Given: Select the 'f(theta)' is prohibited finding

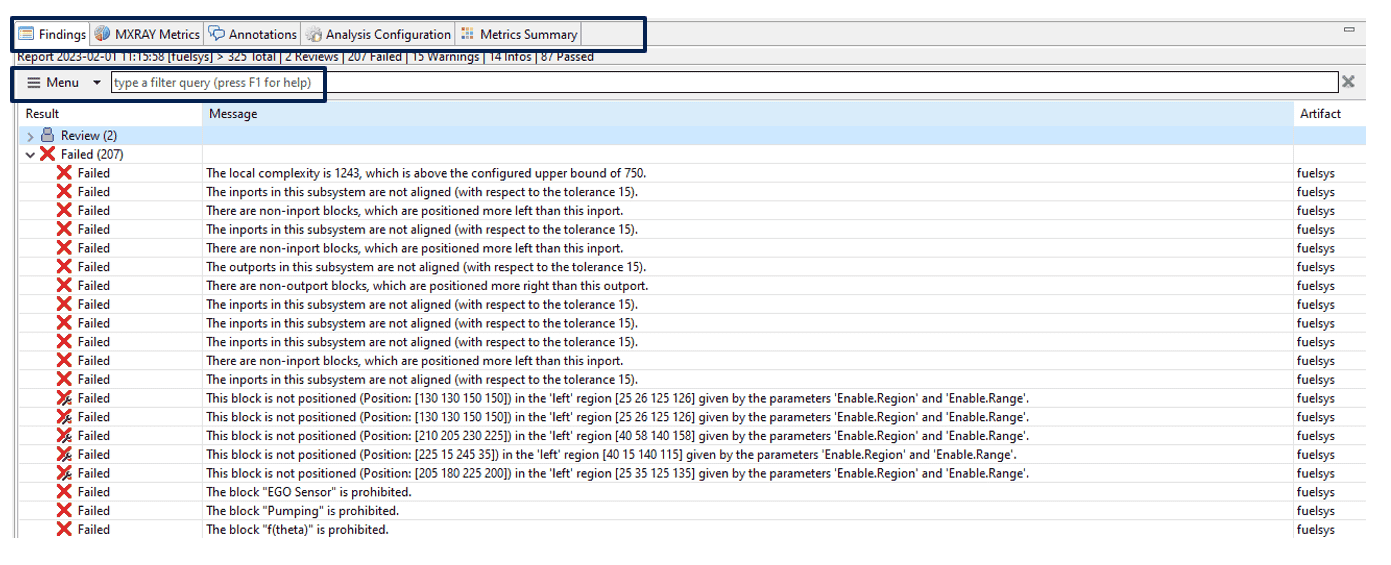Looking at the screenshot, I should coord(297,530).
